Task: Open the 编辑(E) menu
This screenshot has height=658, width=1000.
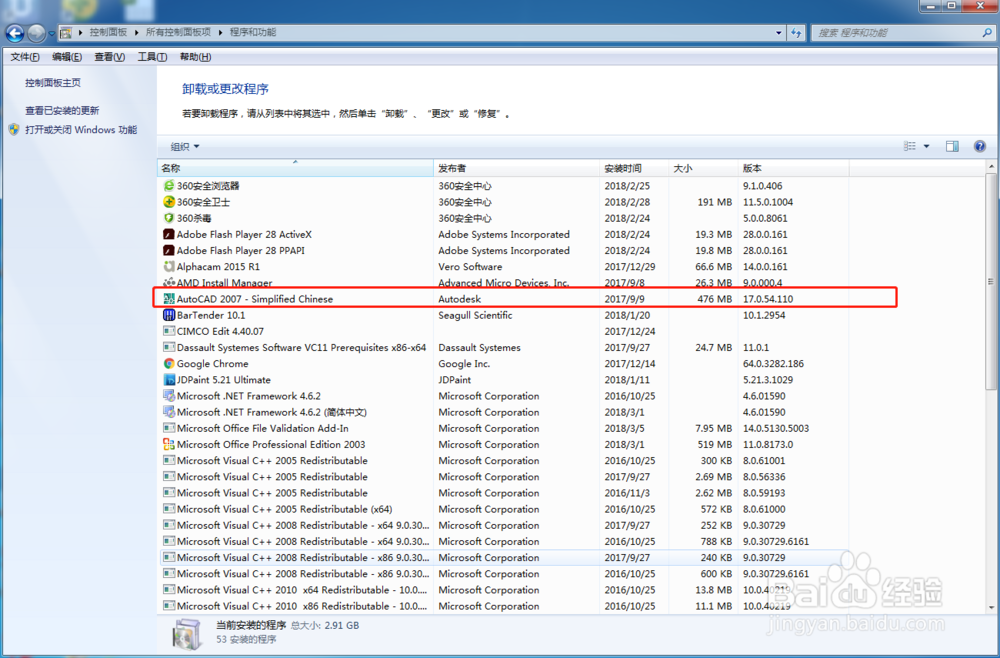Action: (x=66, y=57)
